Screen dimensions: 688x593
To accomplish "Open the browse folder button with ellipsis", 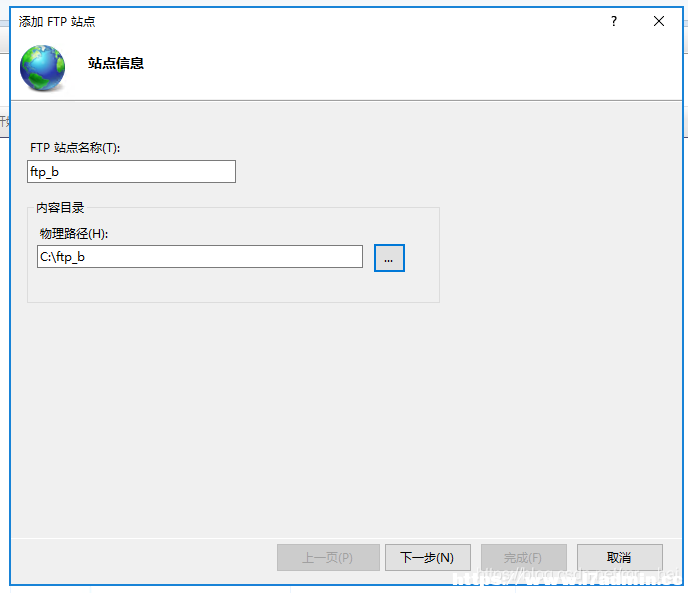I will pyautogui.click(x=389, y=258).
